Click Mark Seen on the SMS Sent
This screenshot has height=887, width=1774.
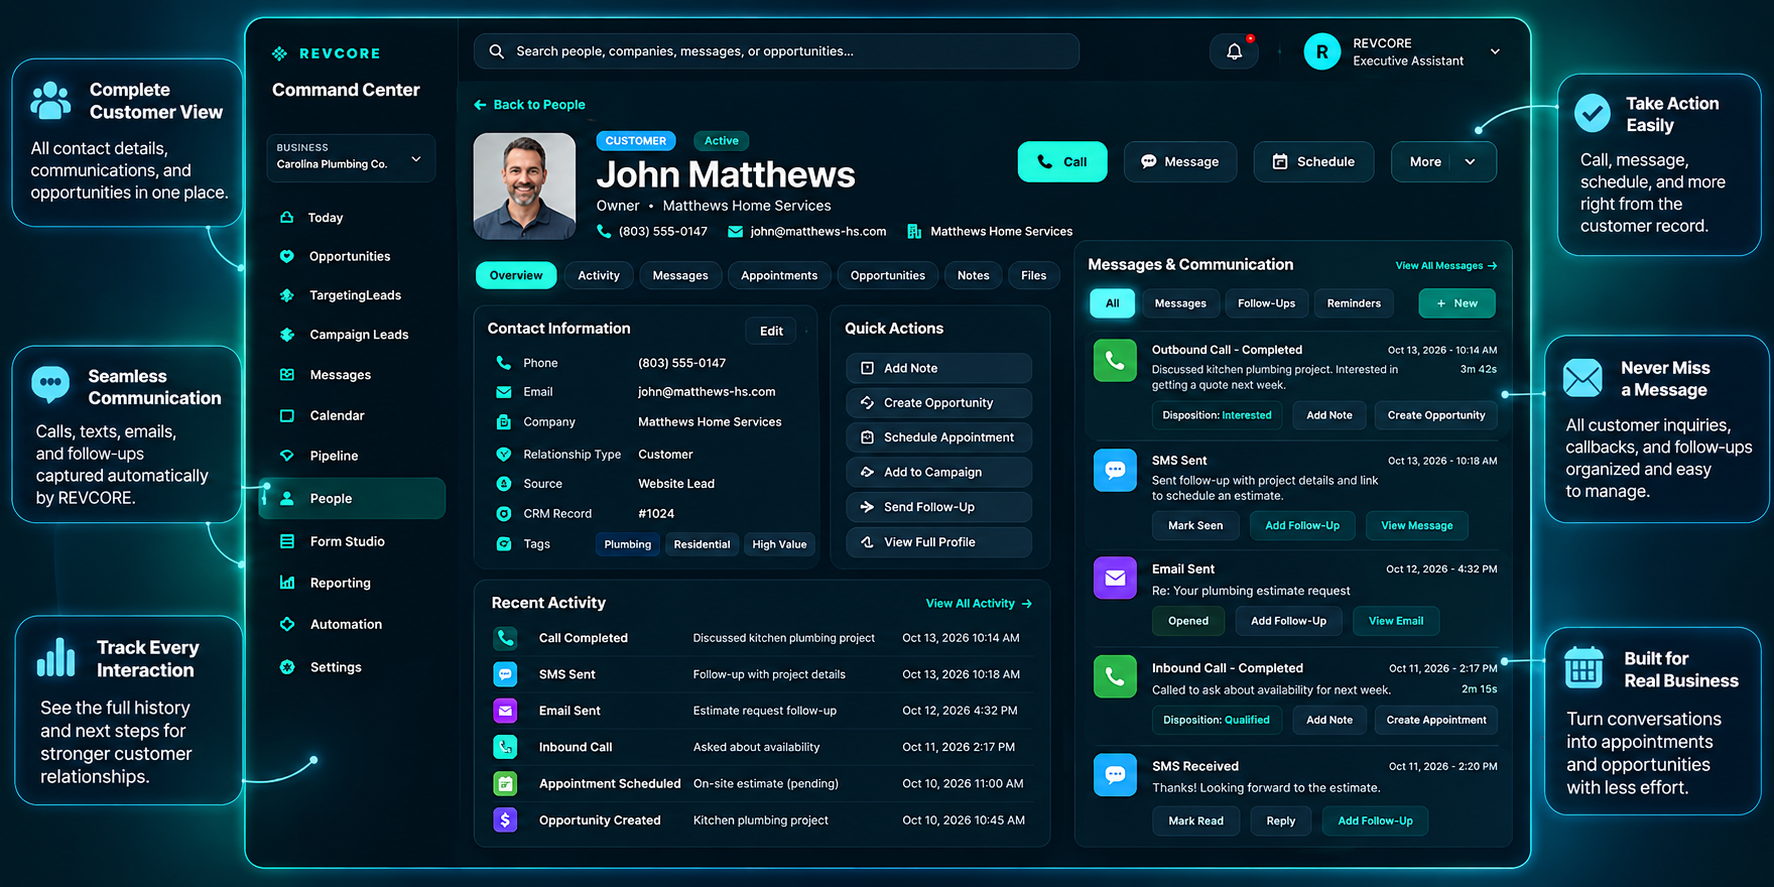point(1195,525)
